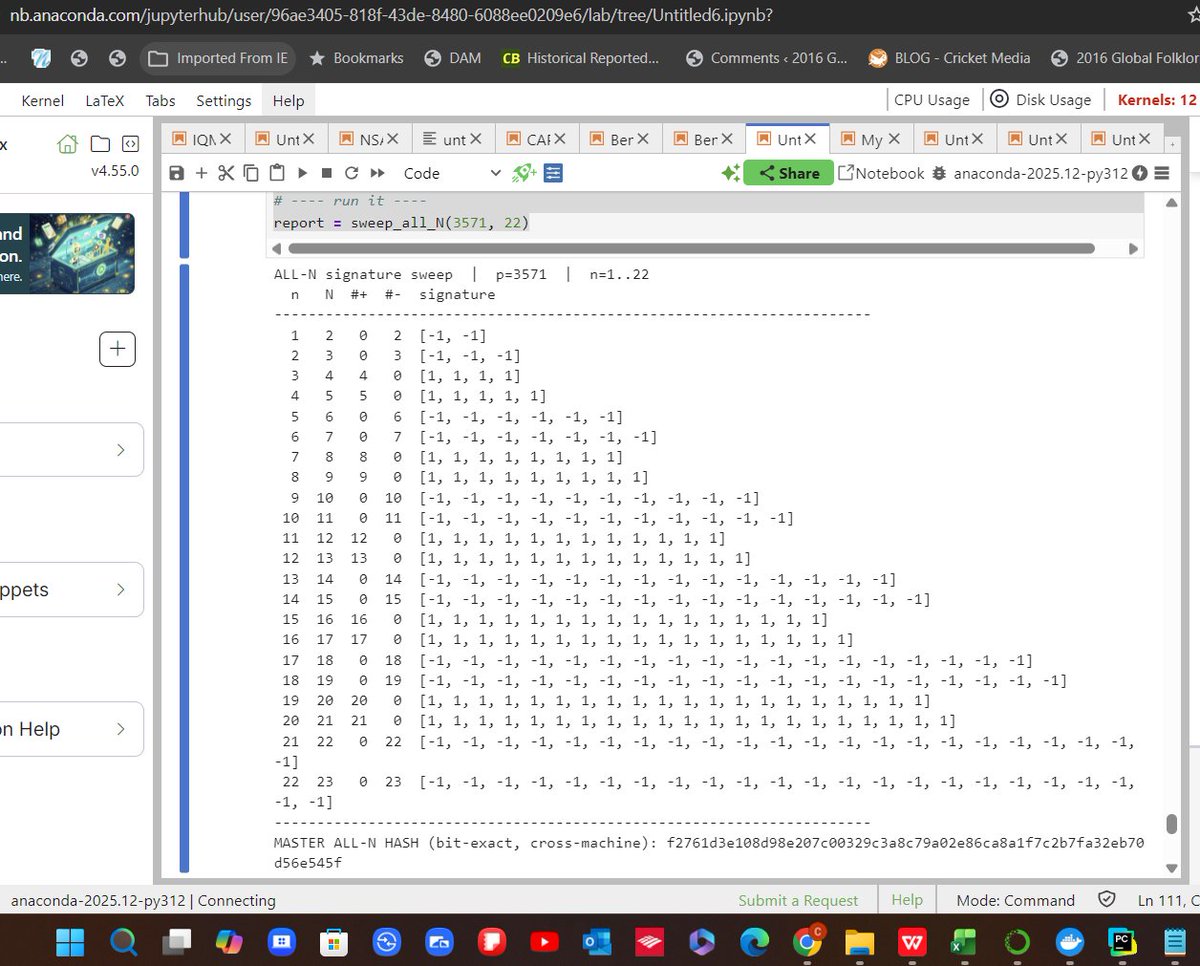Image resolution: width=1200 pixels, height=966 pixels.
Task: Toggle the debugger bug icon
Action: (938, 173)
